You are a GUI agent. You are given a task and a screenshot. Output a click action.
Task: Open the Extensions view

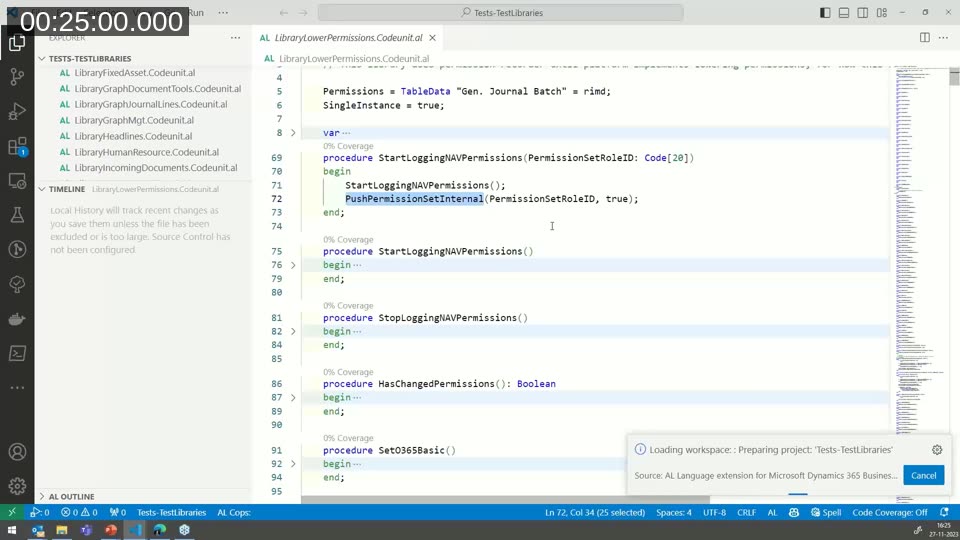point(17,146)
